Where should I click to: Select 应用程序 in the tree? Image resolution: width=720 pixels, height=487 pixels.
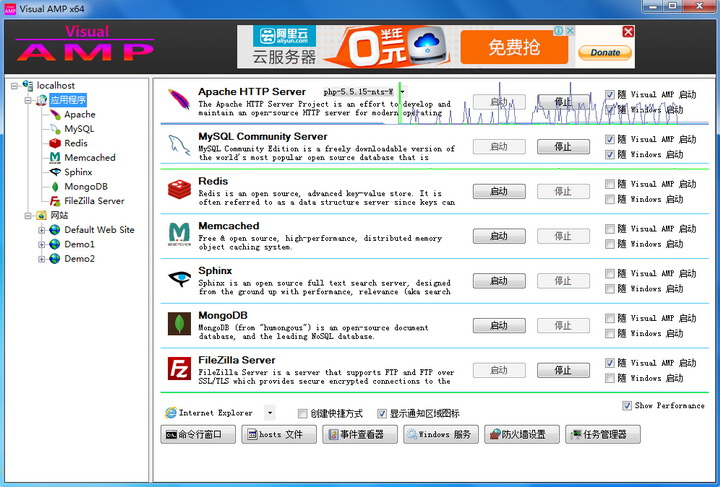[x=68, y=100]
